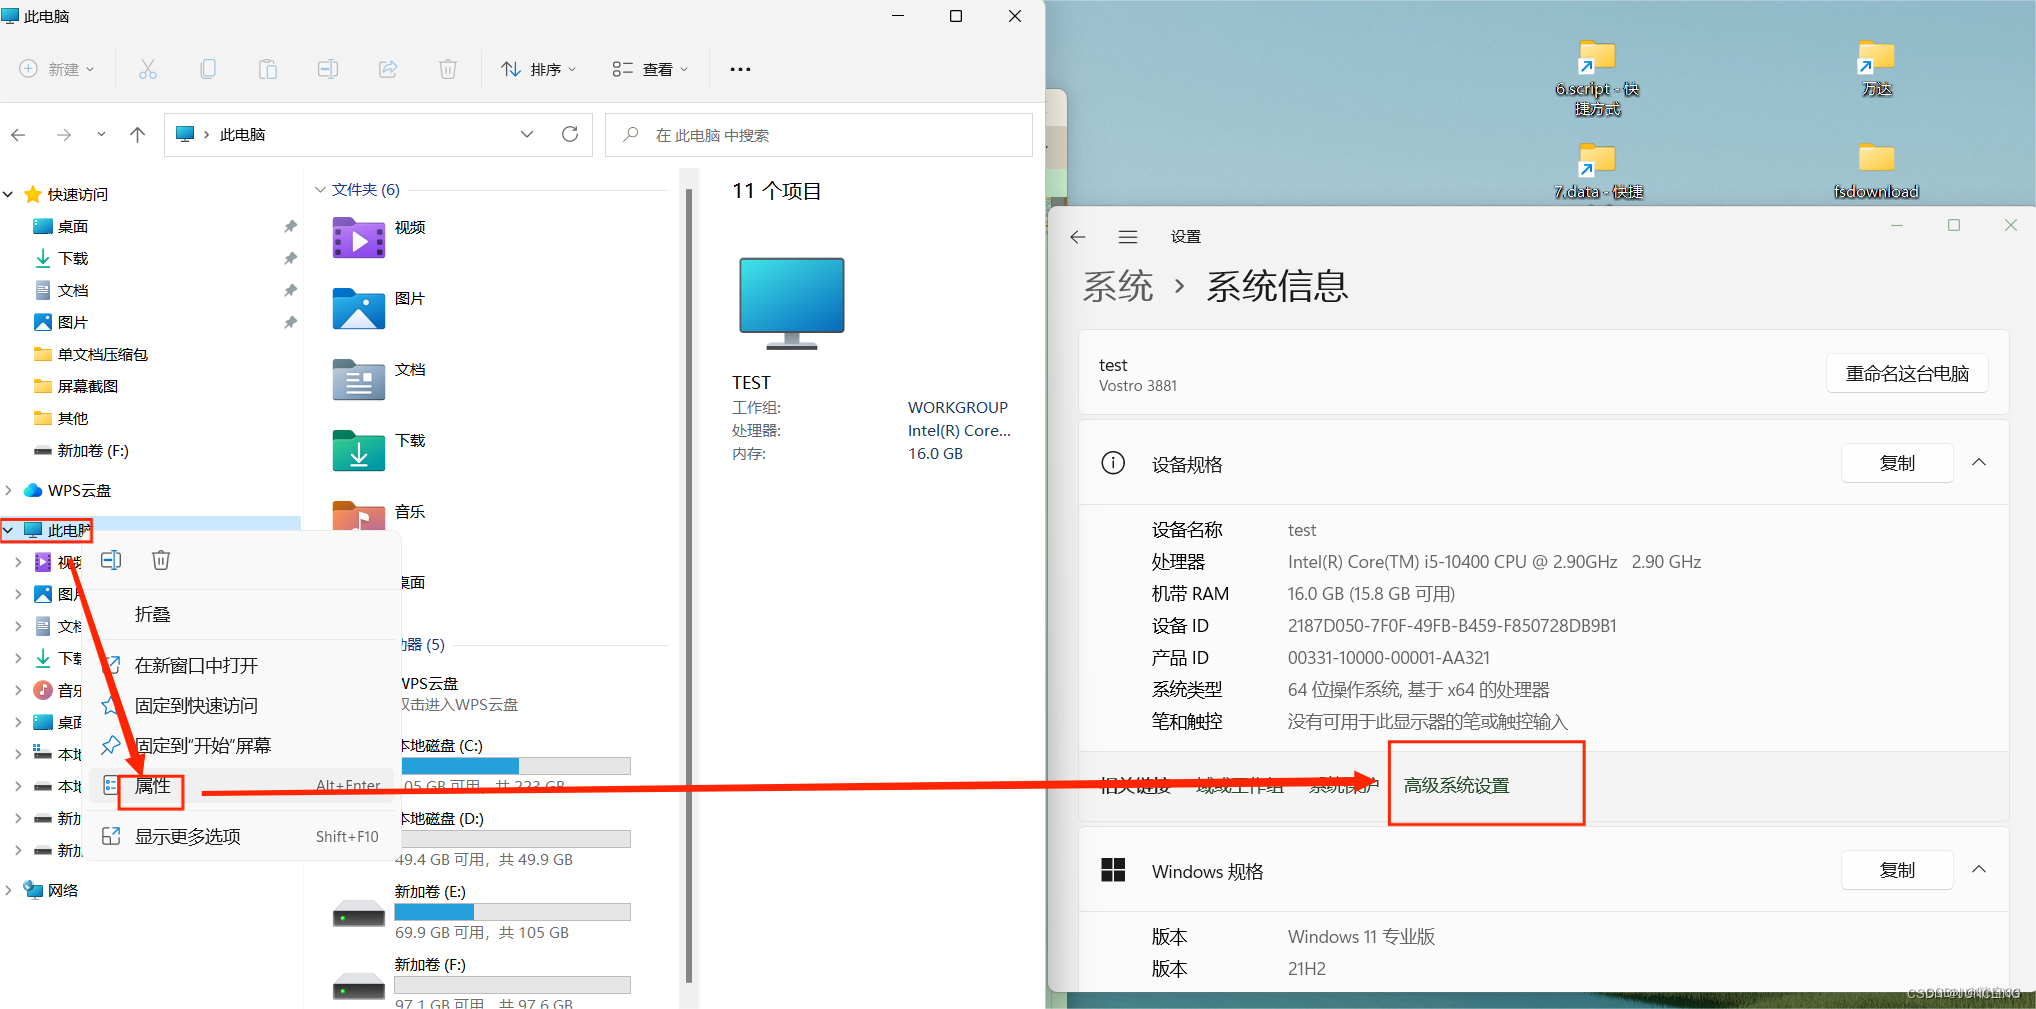This screenshot has height=1009, width=2036.
Task: Click the Rename icon in Explorer toolbar
Action: (x=328, y=69)
